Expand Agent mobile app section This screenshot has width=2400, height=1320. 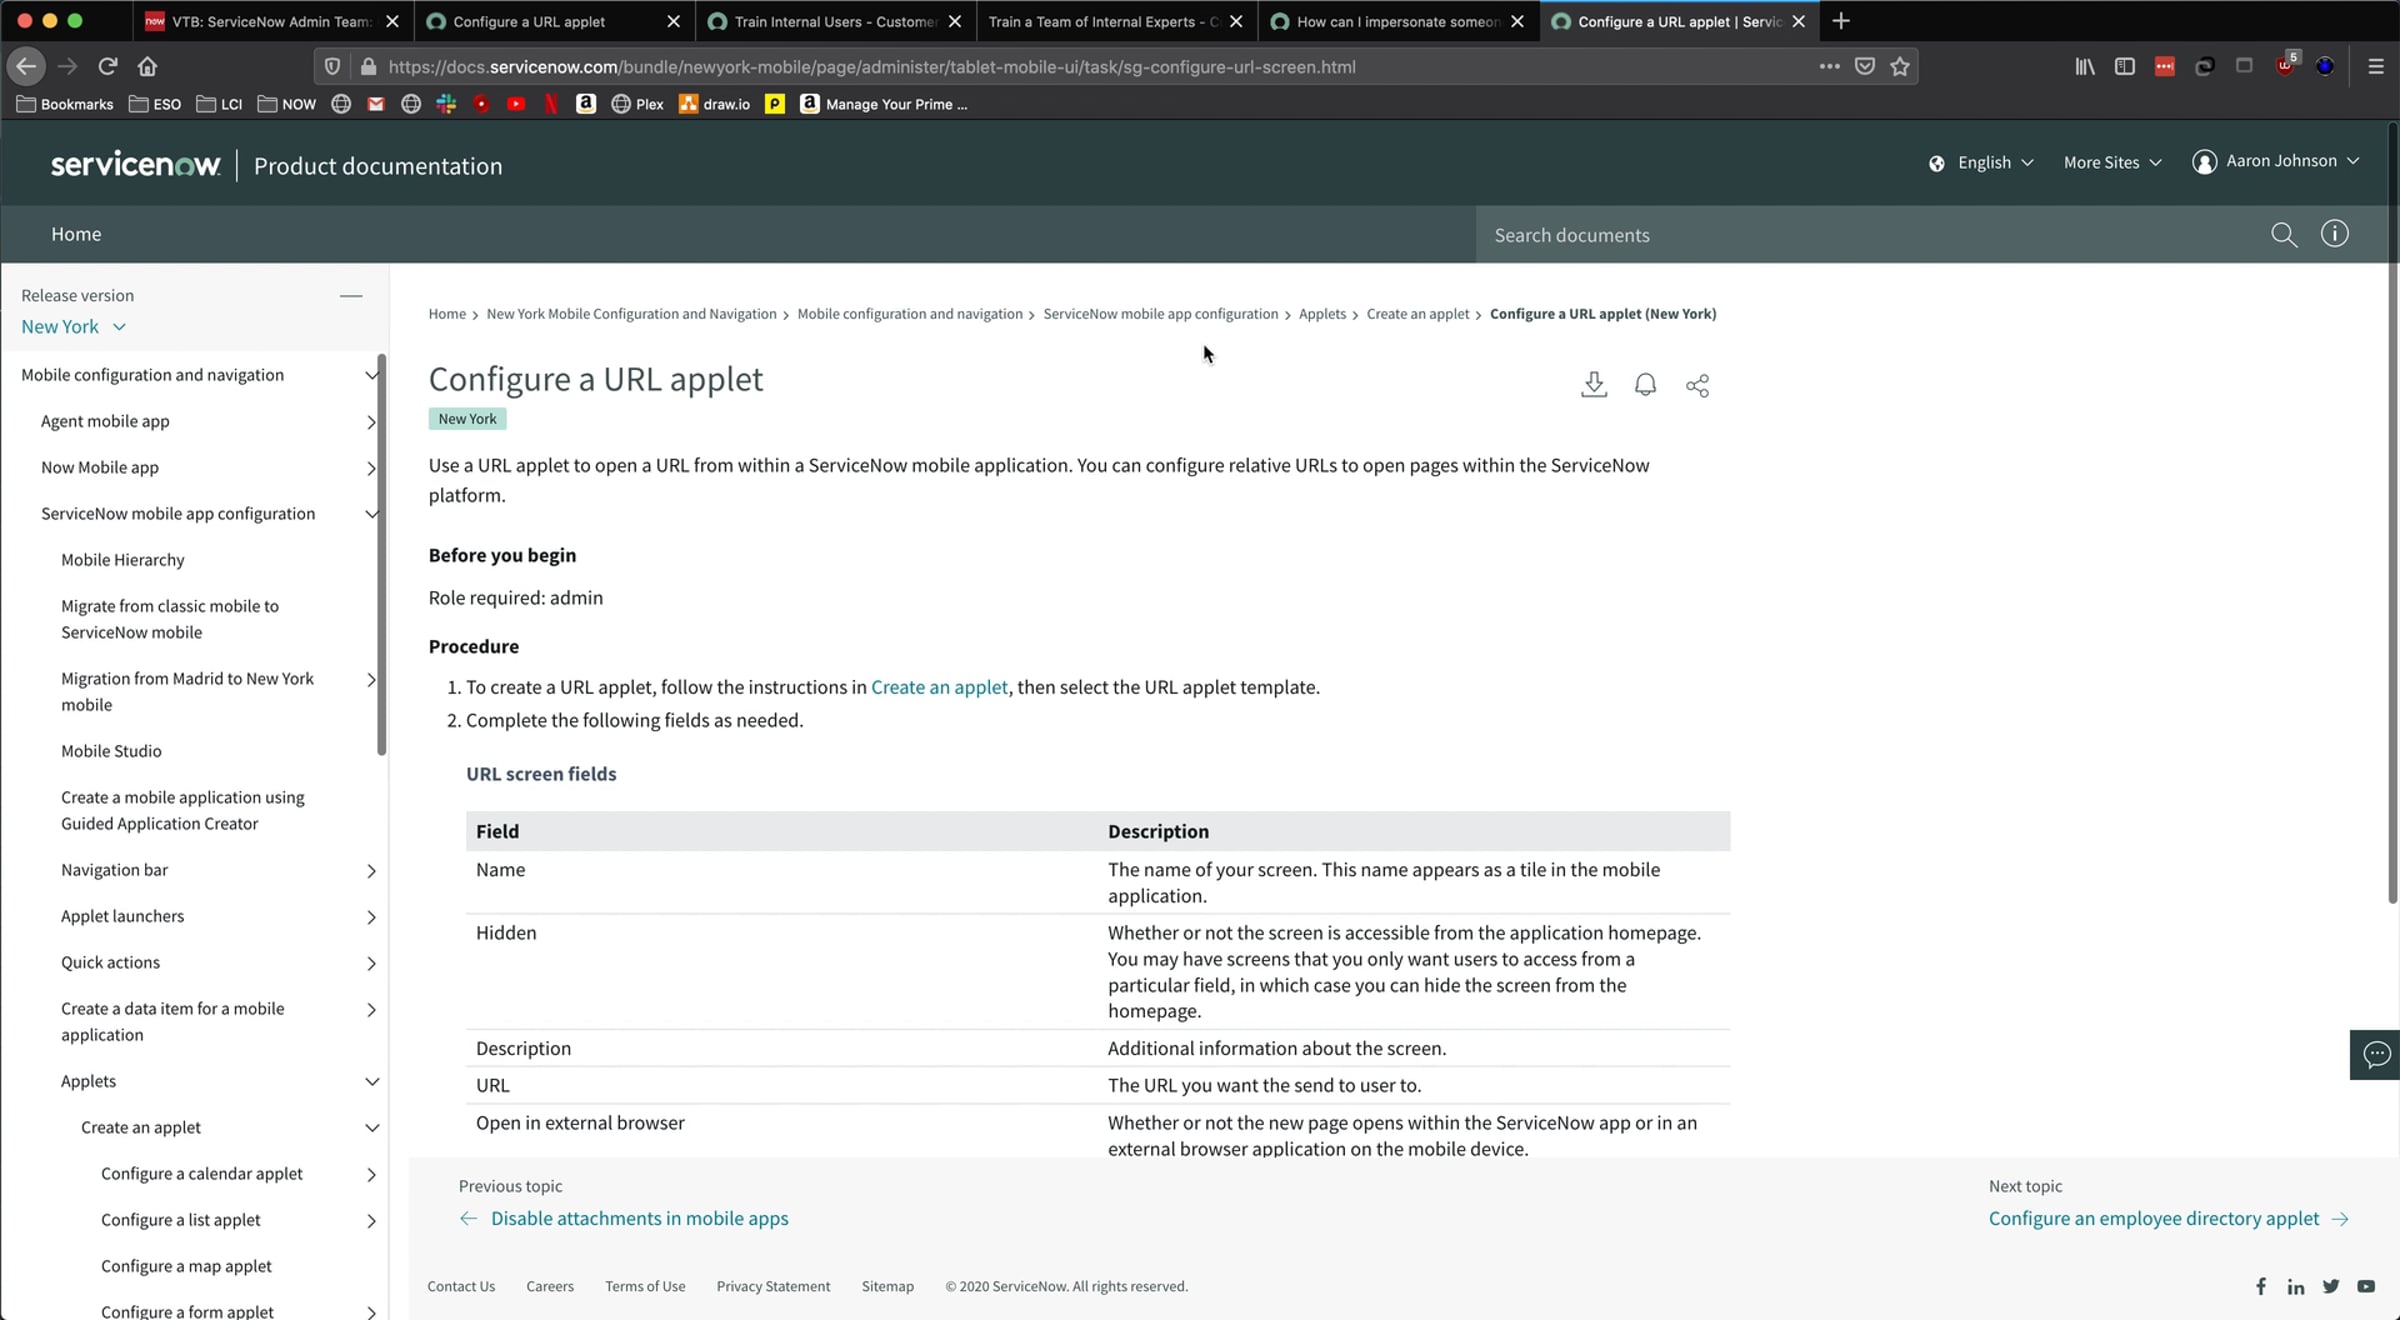coord(371,422)
